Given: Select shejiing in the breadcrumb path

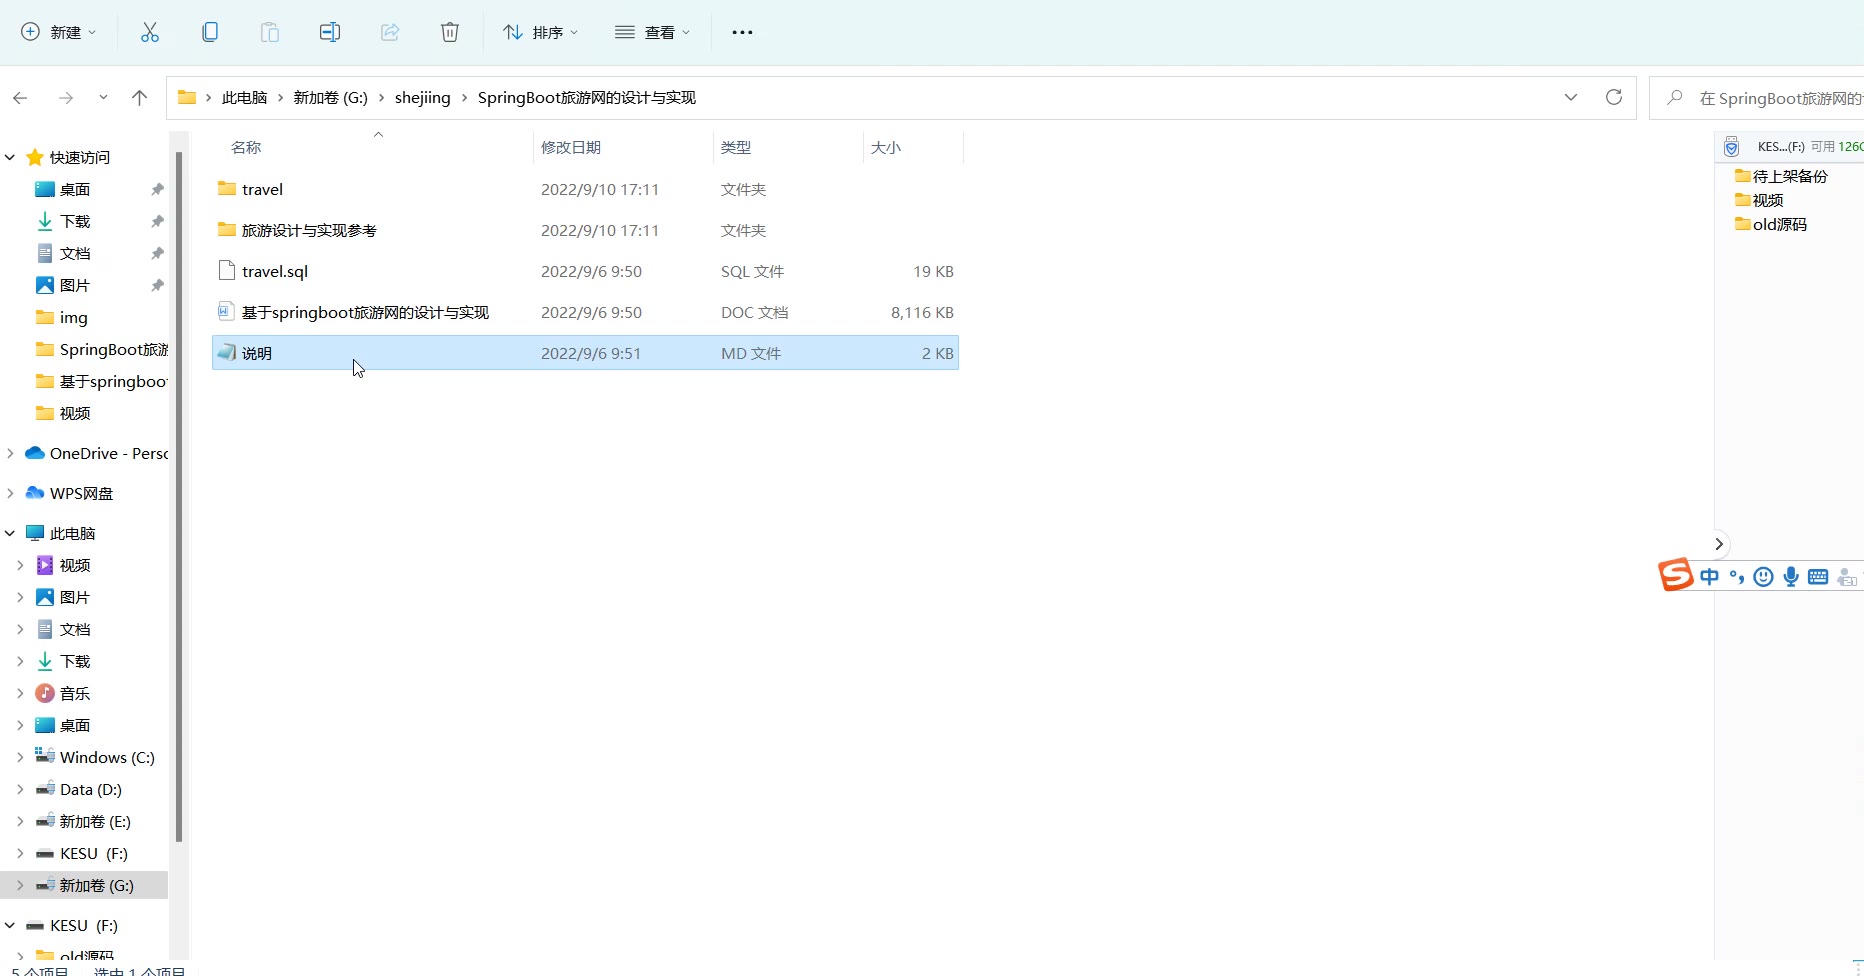Looking at the screenshot, I should pyautogui.click(x=422, y=98).
